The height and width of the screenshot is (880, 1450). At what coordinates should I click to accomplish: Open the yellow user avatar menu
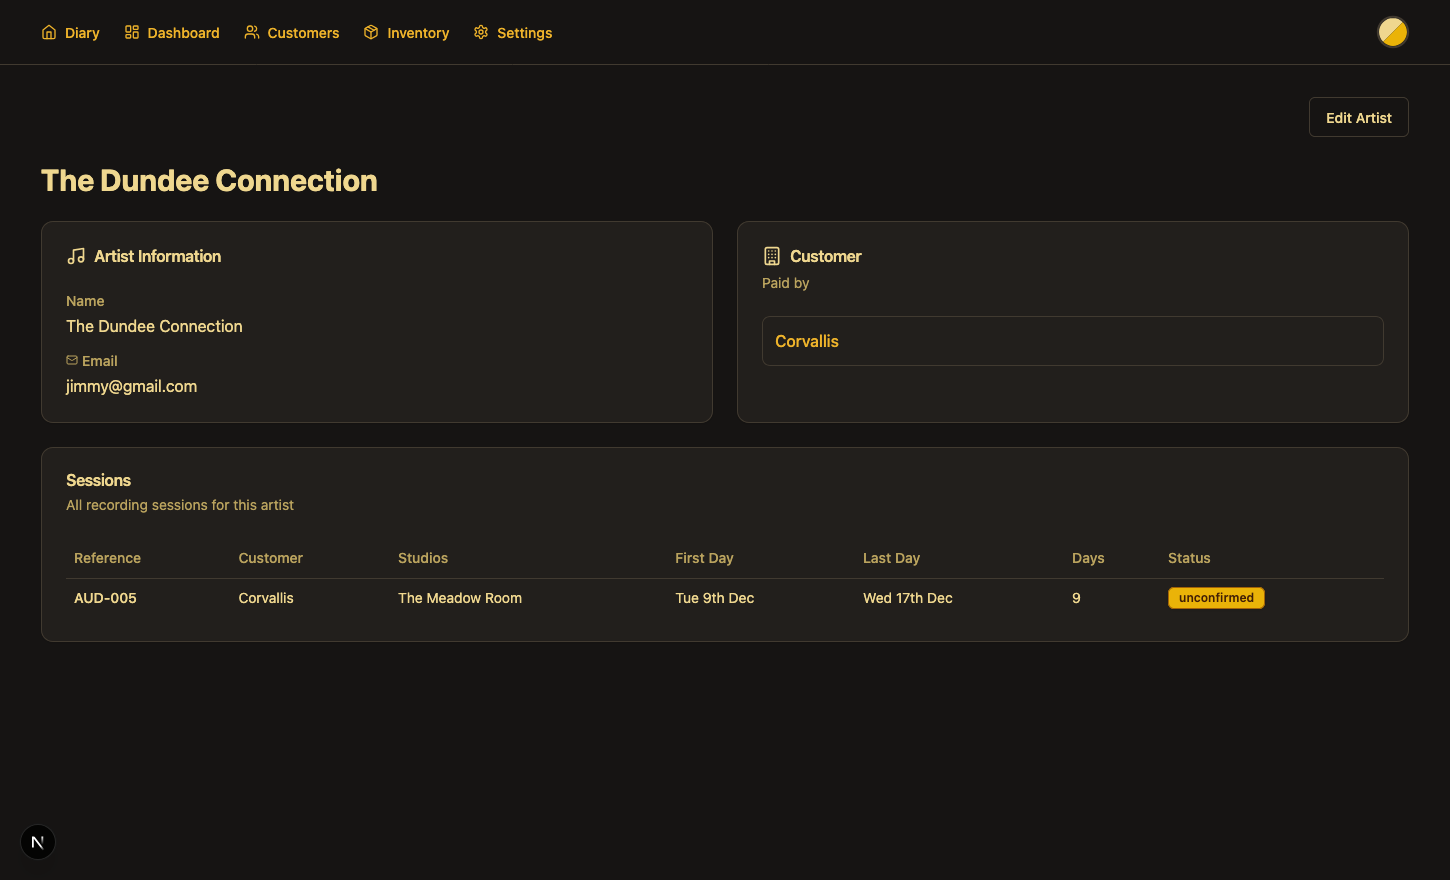(1392, 32)
